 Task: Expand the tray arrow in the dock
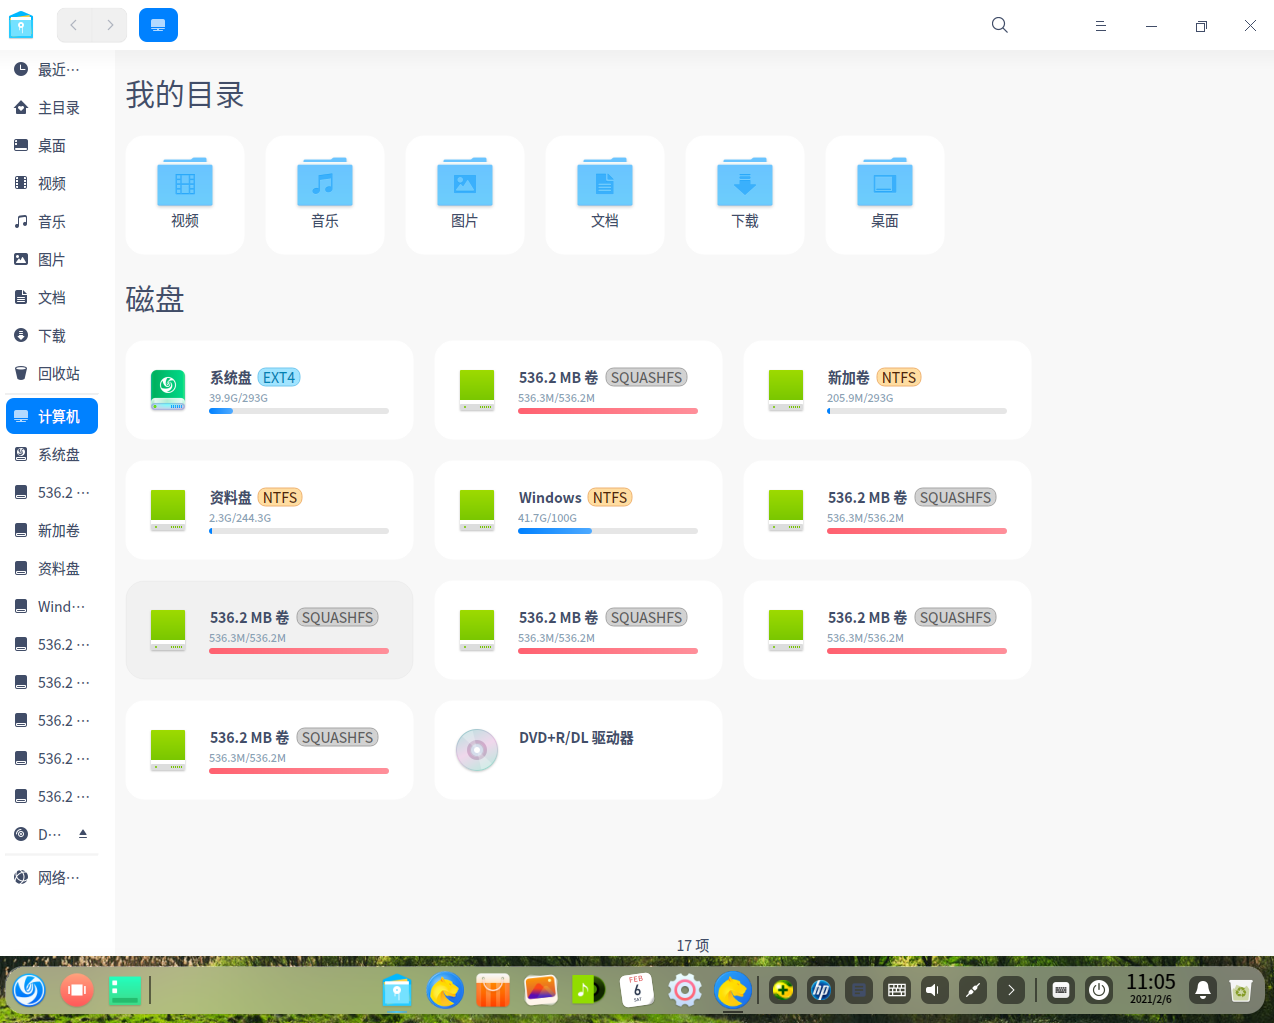click(x=1011, y=990)
